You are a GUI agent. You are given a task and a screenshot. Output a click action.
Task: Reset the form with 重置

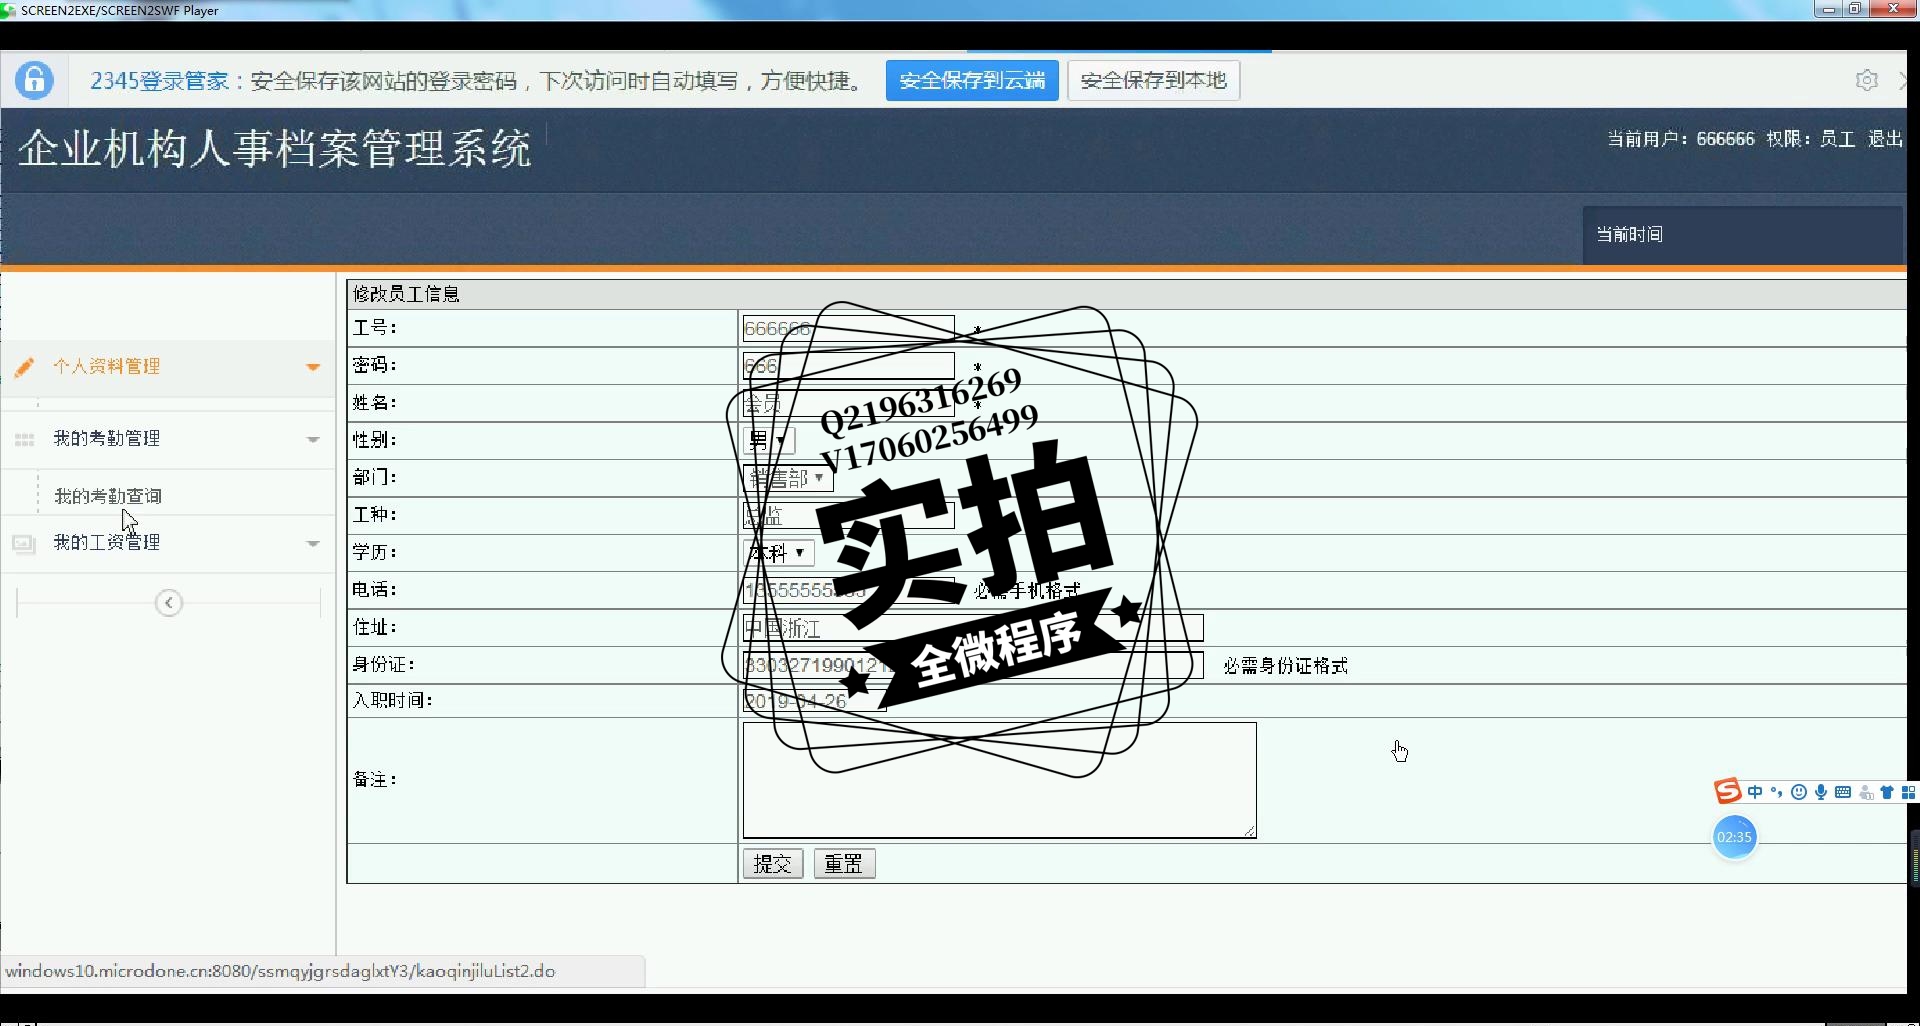844,864
